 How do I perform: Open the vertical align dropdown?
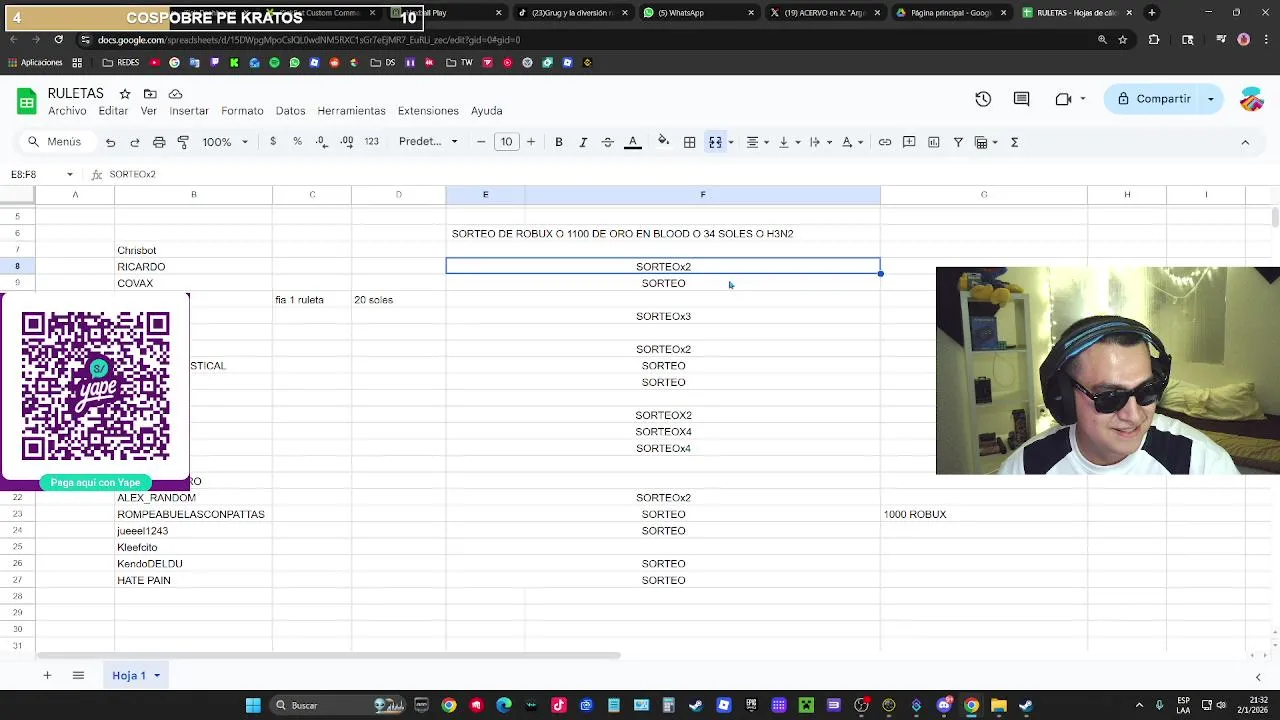point(788,142)
